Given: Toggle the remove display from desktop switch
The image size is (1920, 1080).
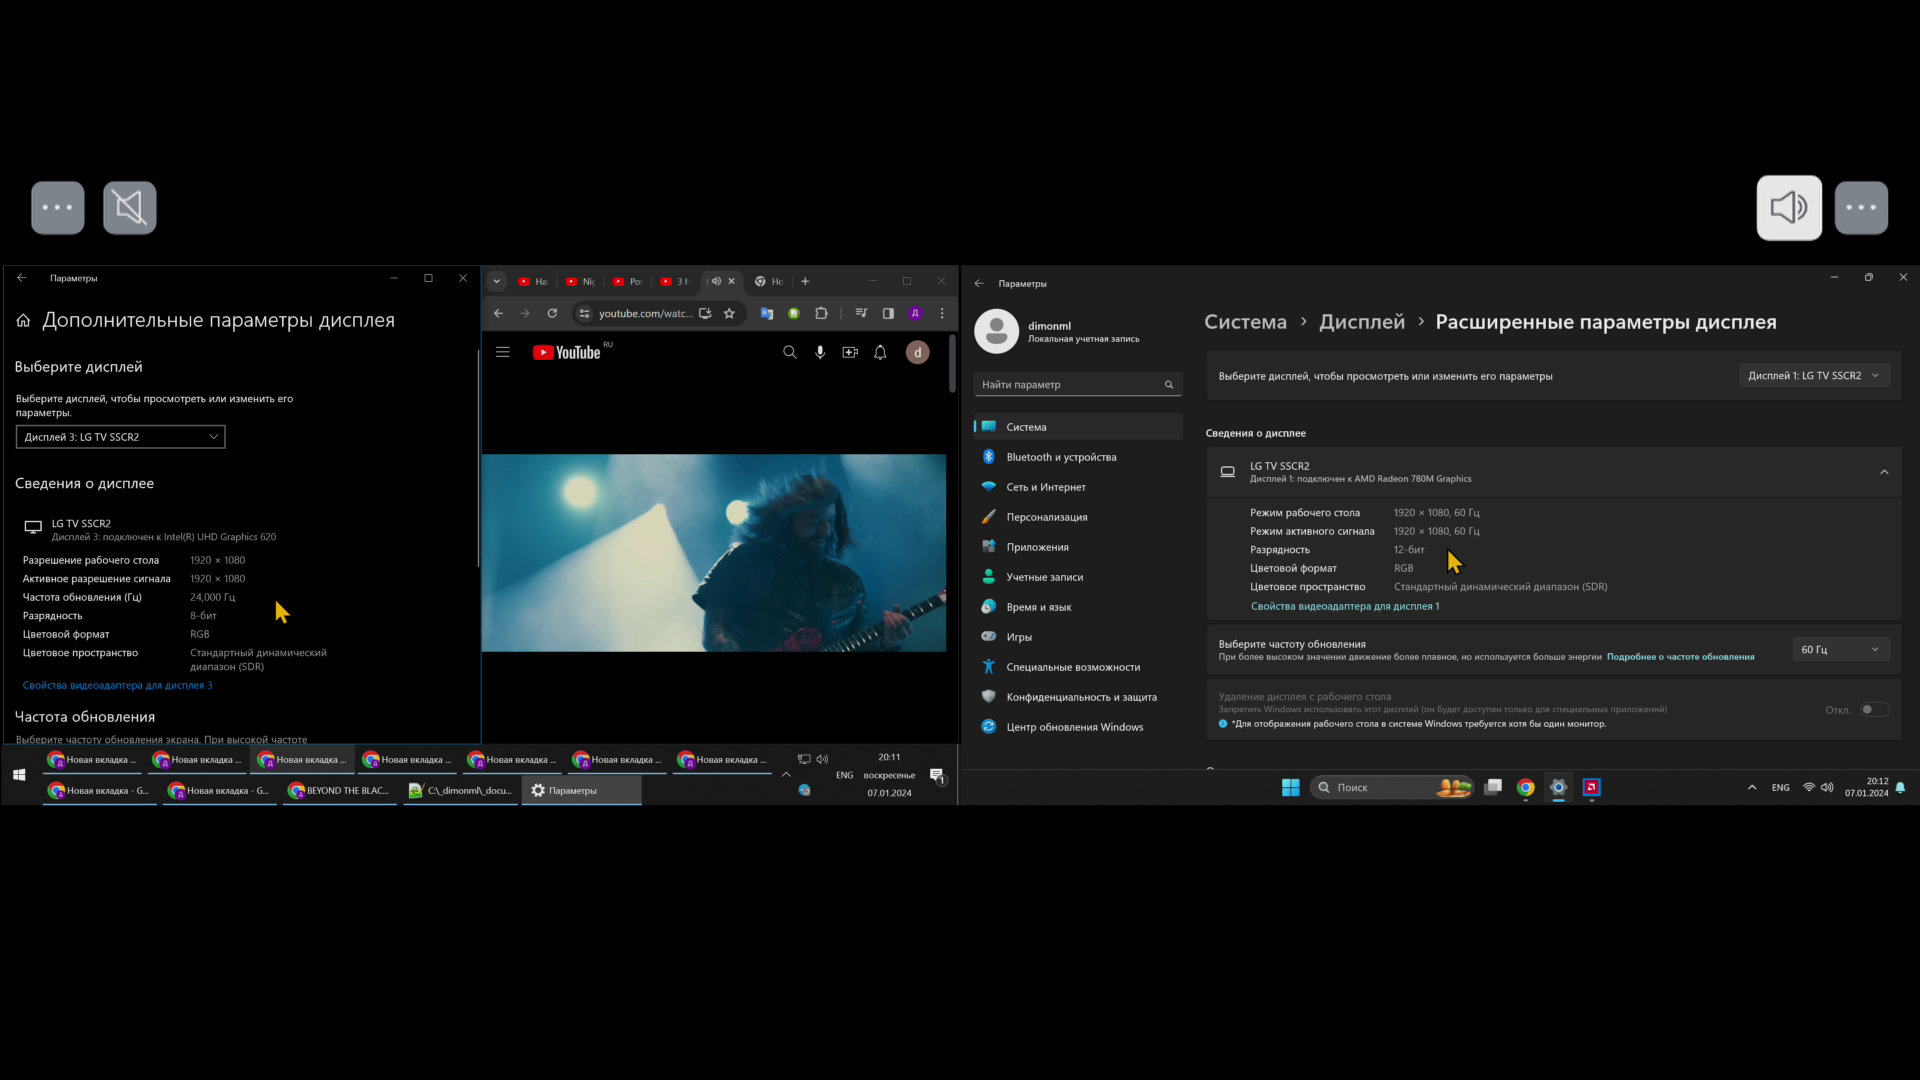Looking at the screenshot, I should tap(1874, 710).
